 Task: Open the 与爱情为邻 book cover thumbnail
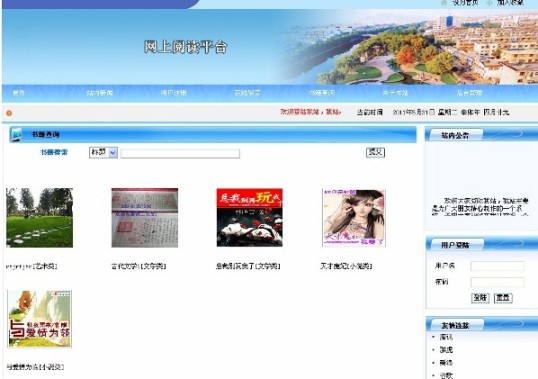click(x=39, y=319)
